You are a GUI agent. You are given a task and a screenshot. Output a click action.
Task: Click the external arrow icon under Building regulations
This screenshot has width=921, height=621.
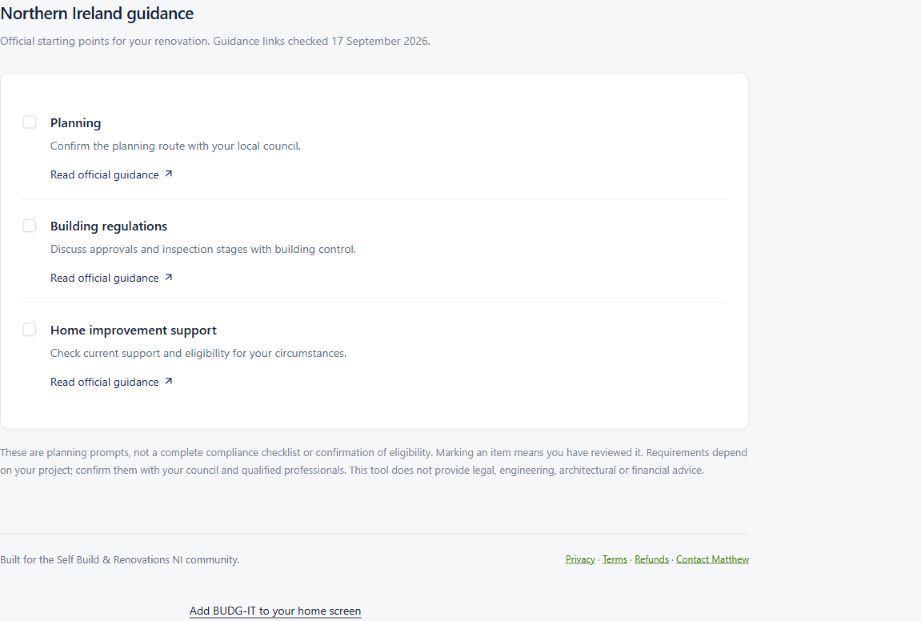point(169,277)
